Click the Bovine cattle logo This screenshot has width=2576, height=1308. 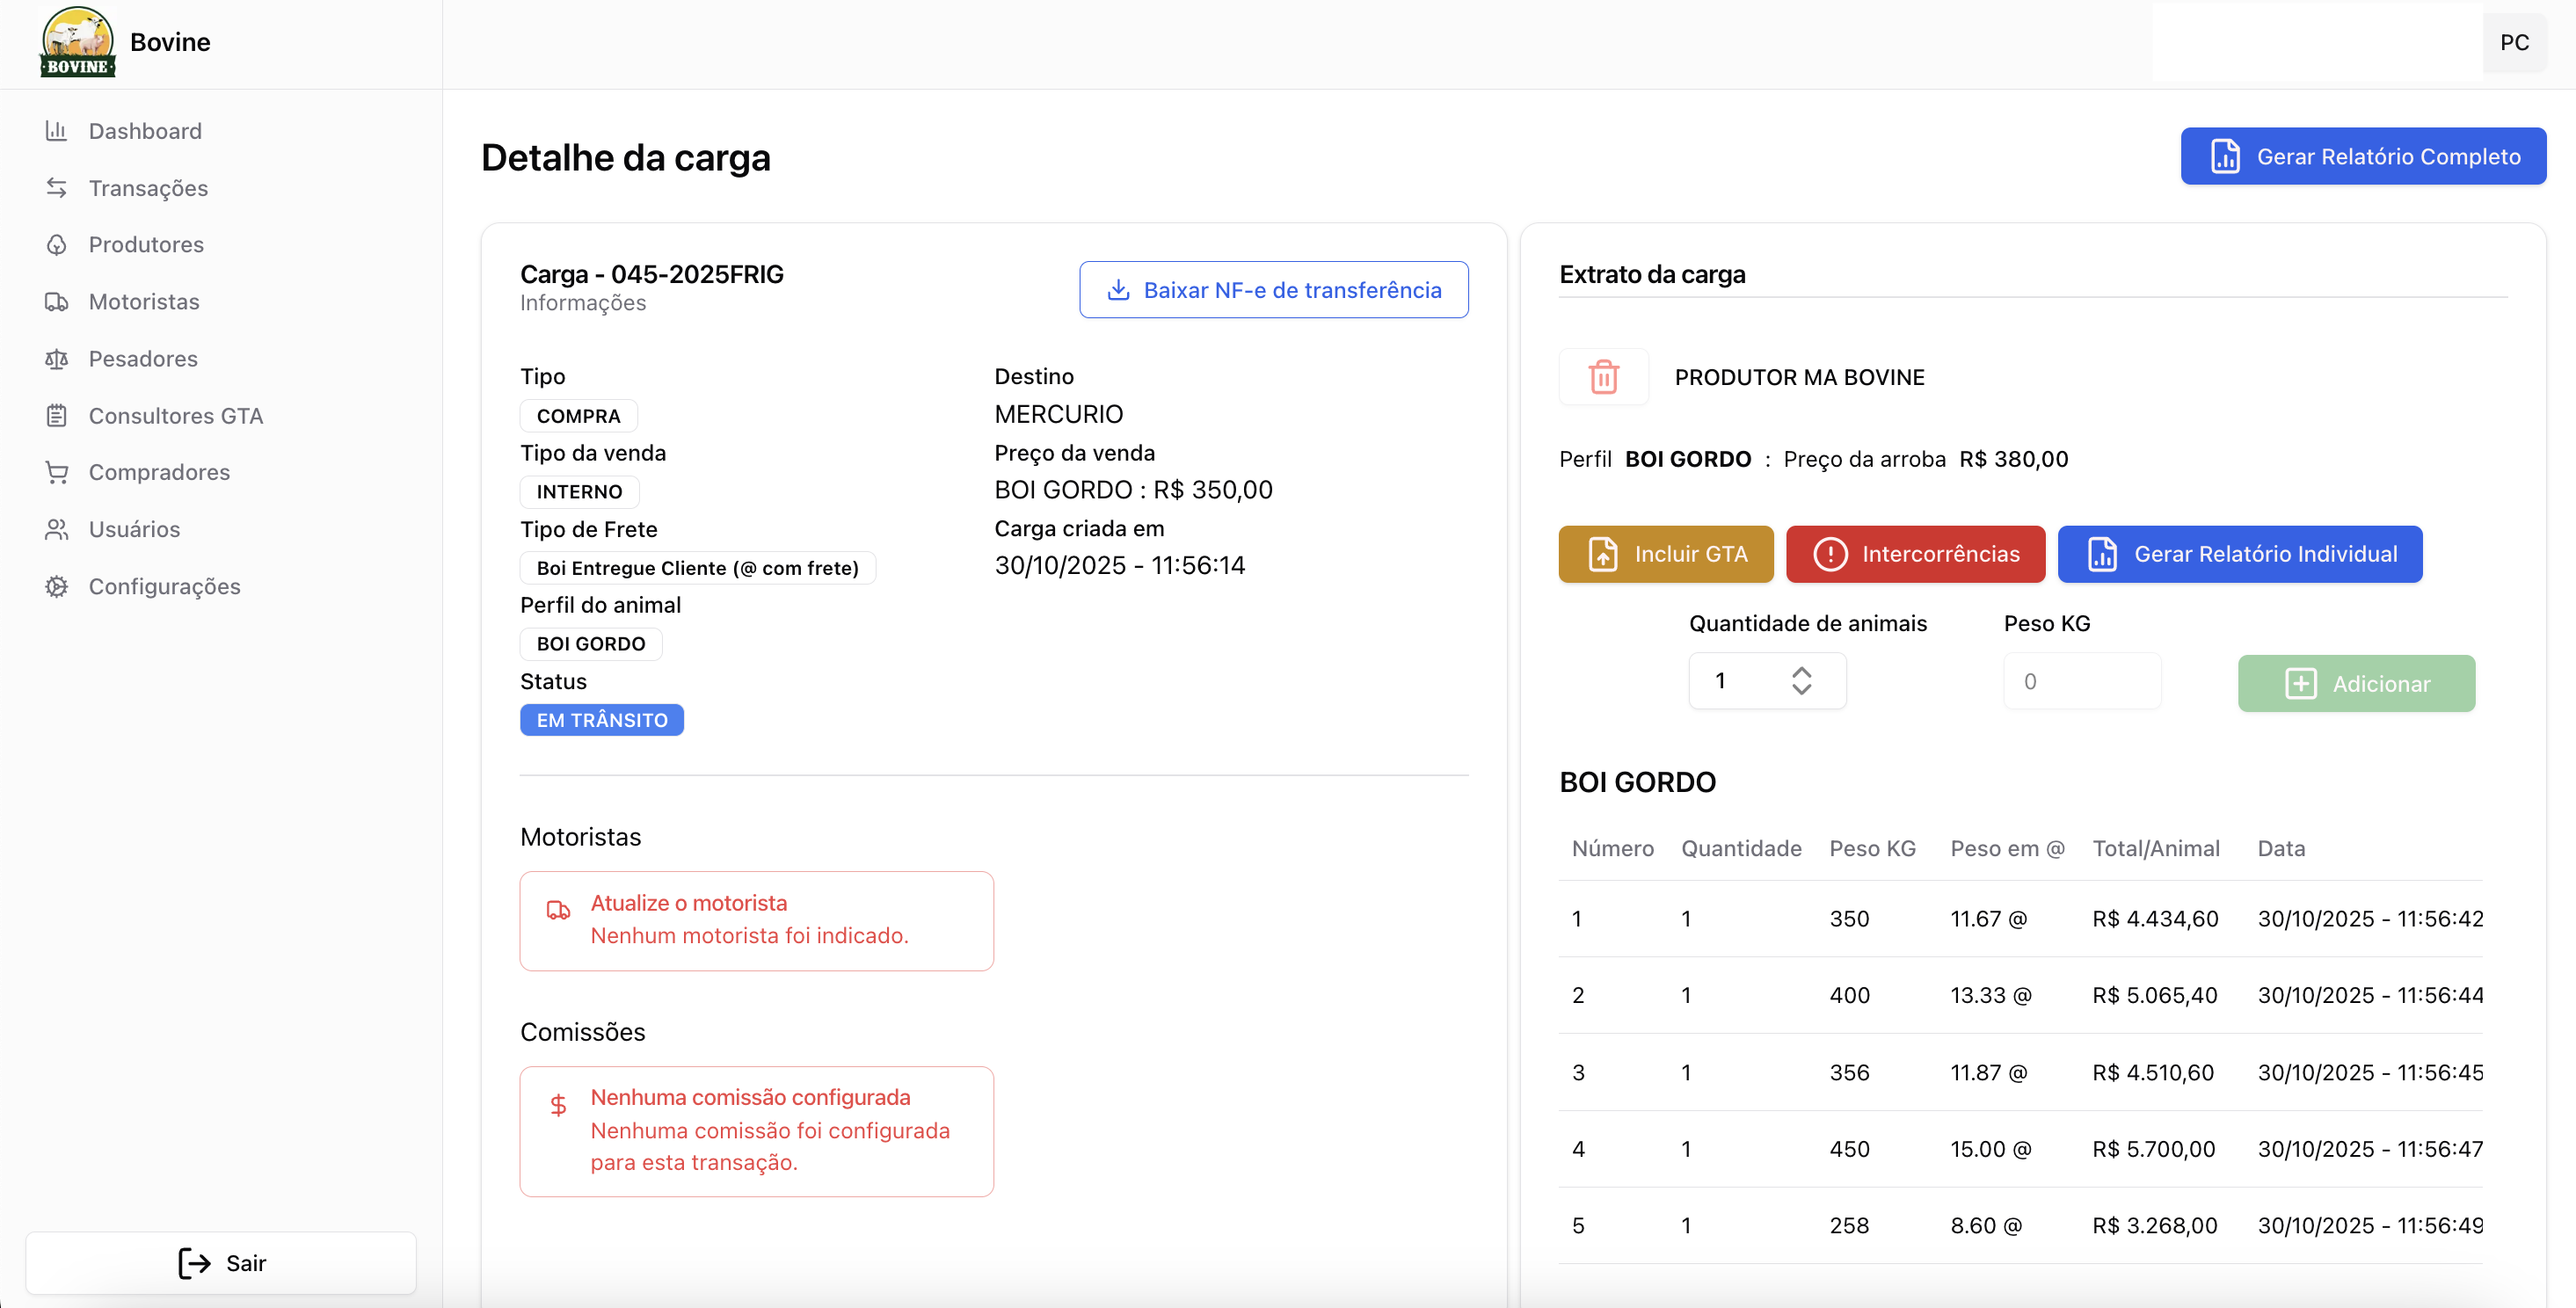(x=78, y=42)
